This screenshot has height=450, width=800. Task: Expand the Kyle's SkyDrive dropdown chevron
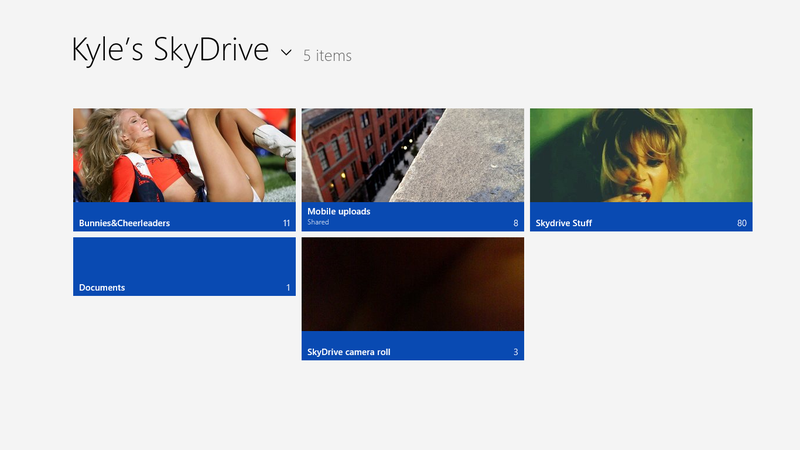[x=286, y=52]
